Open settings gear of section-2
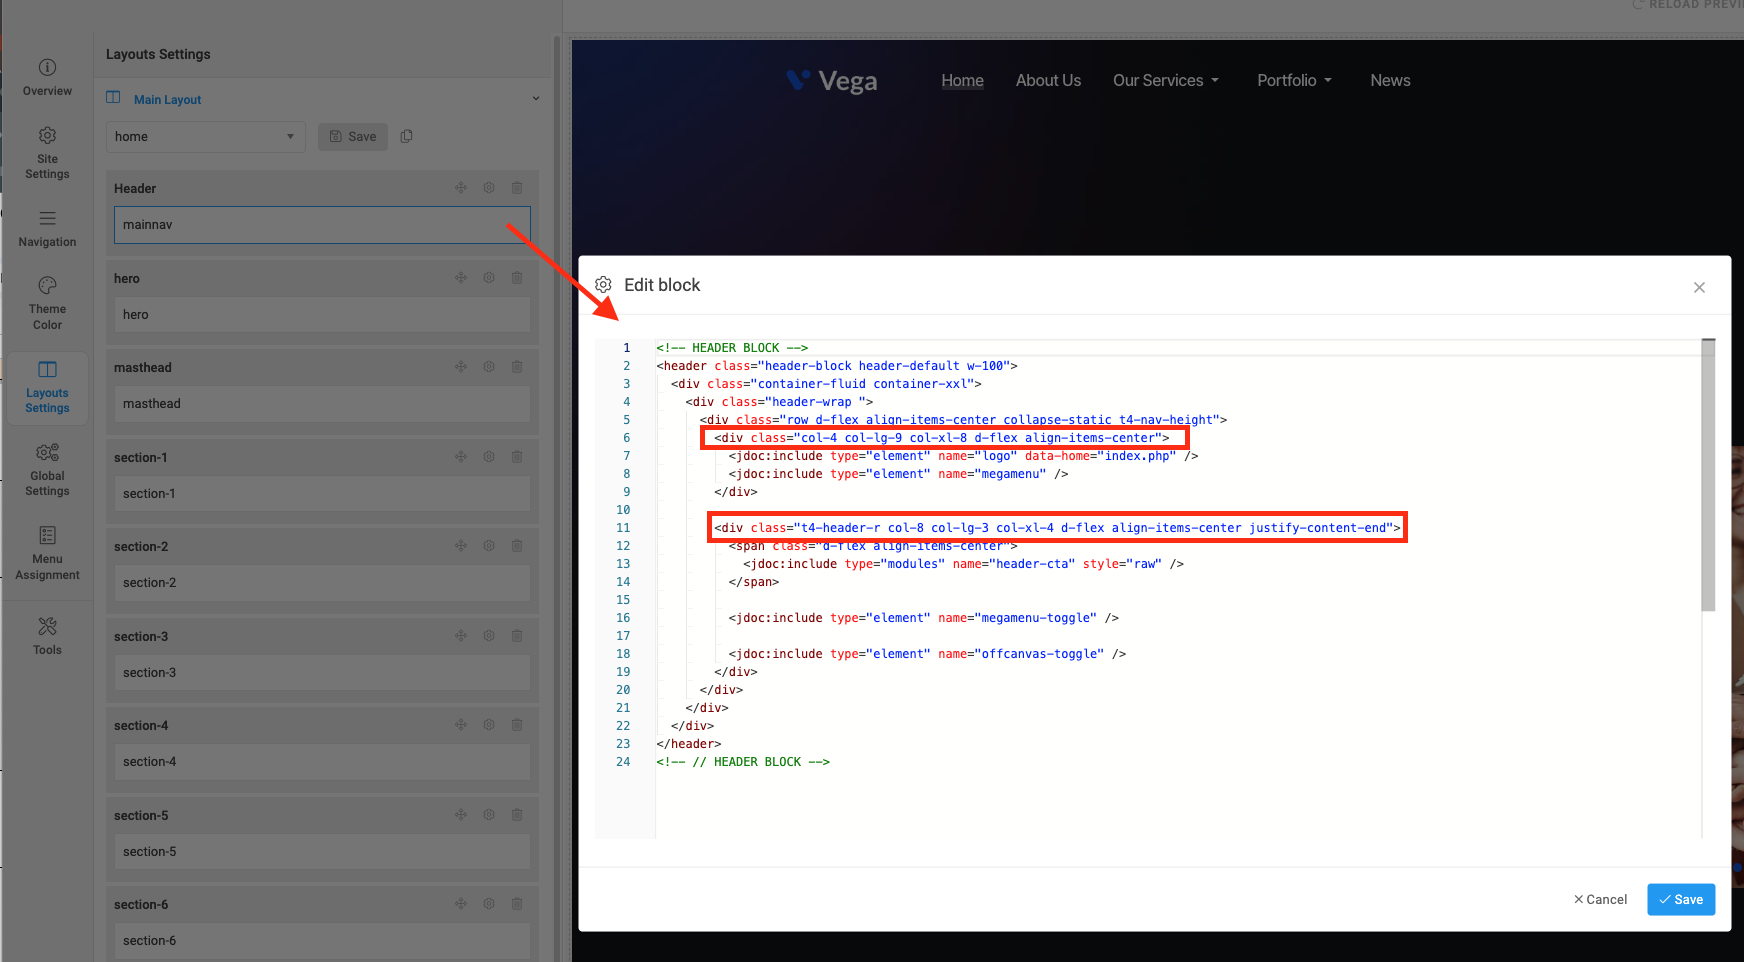This screenshot has height=962, width=1744. click(489, 546)
